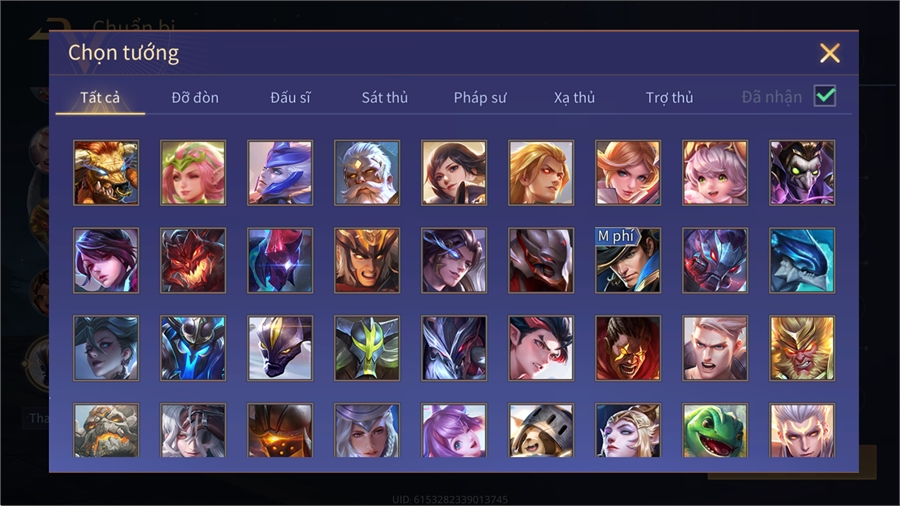Screen dimensions: 900x506
Task: Choose the white-bearded old man hero
Action: [x=367, y=173]
